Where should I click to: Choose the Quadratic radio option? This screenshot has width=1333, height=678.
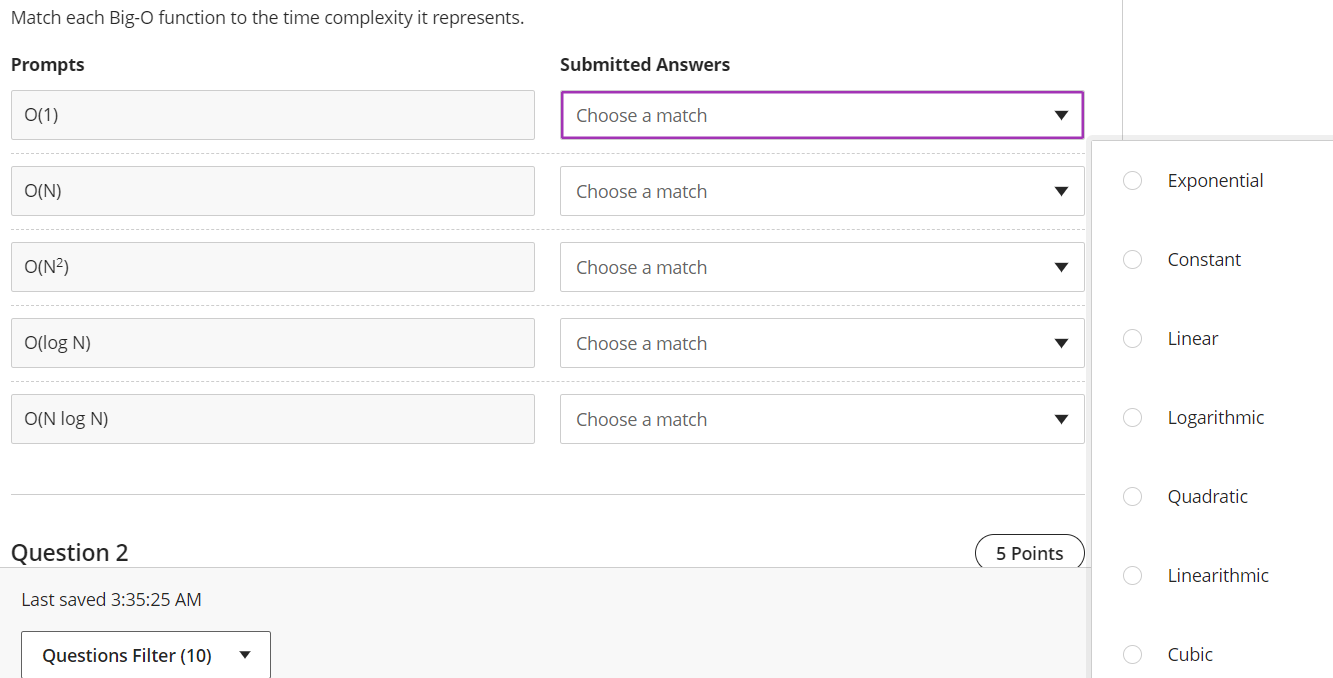(1133, 497)
